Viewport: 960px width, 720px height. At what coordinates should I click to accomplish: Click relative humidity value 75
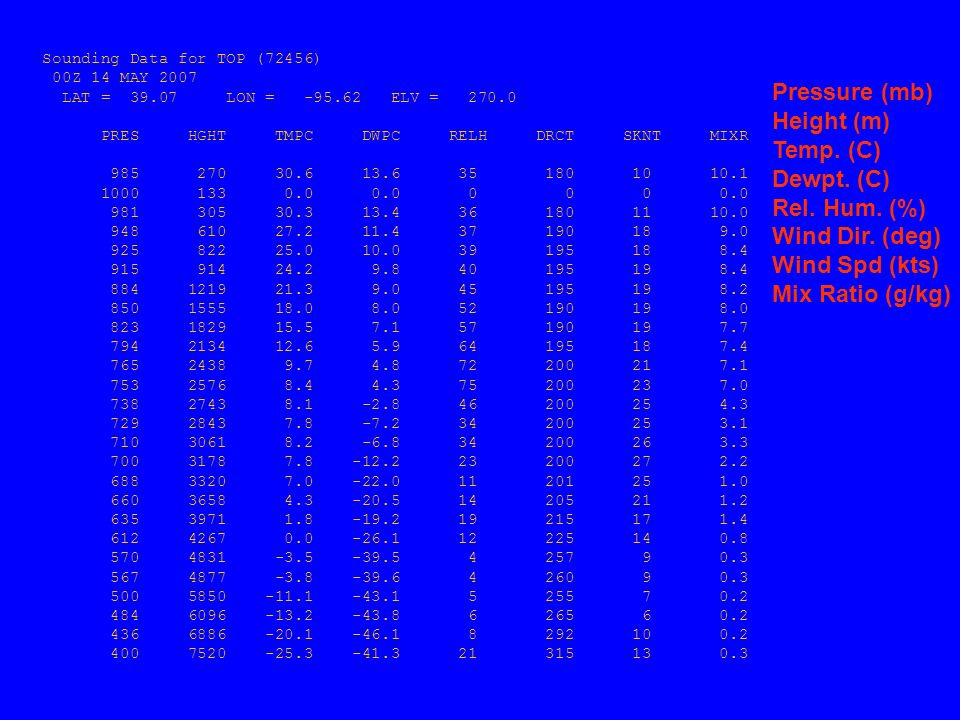[x=468, y=385]
